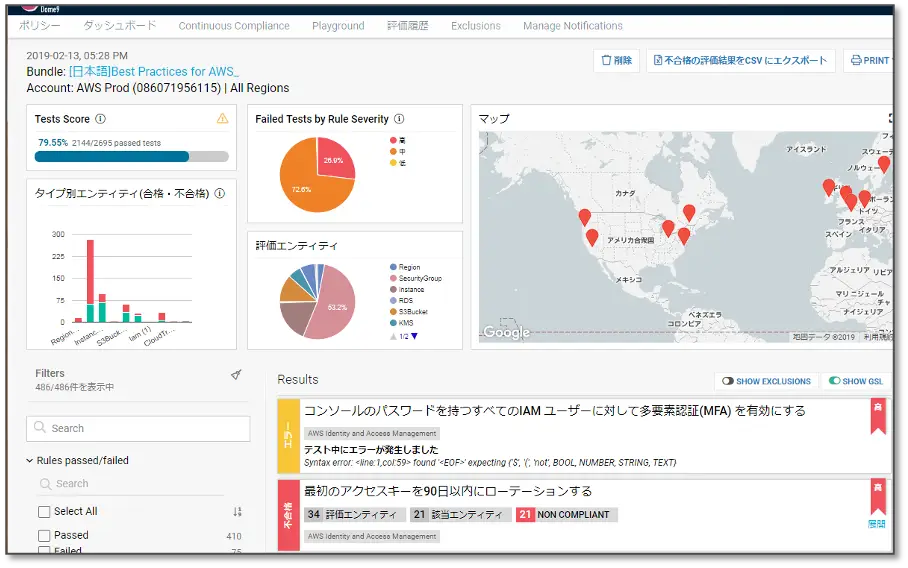Click the Tests Score progress bar

point(131,156)
